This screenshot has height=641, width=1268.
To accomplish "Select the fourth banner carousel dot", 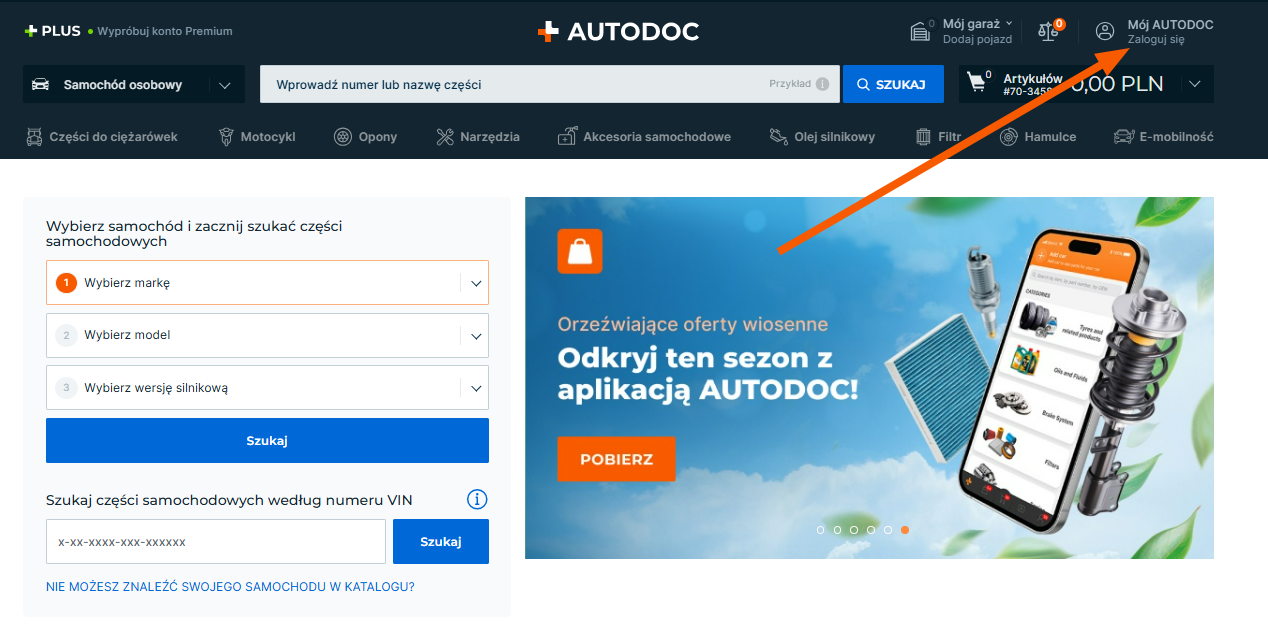I will (871, 530).
